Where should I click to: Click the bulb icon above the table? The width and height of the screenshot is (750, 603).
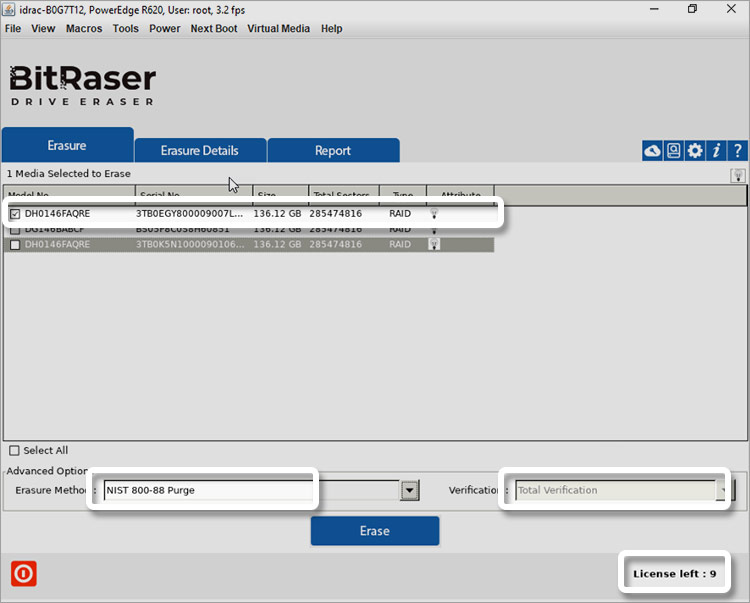[x=738, y=175]
